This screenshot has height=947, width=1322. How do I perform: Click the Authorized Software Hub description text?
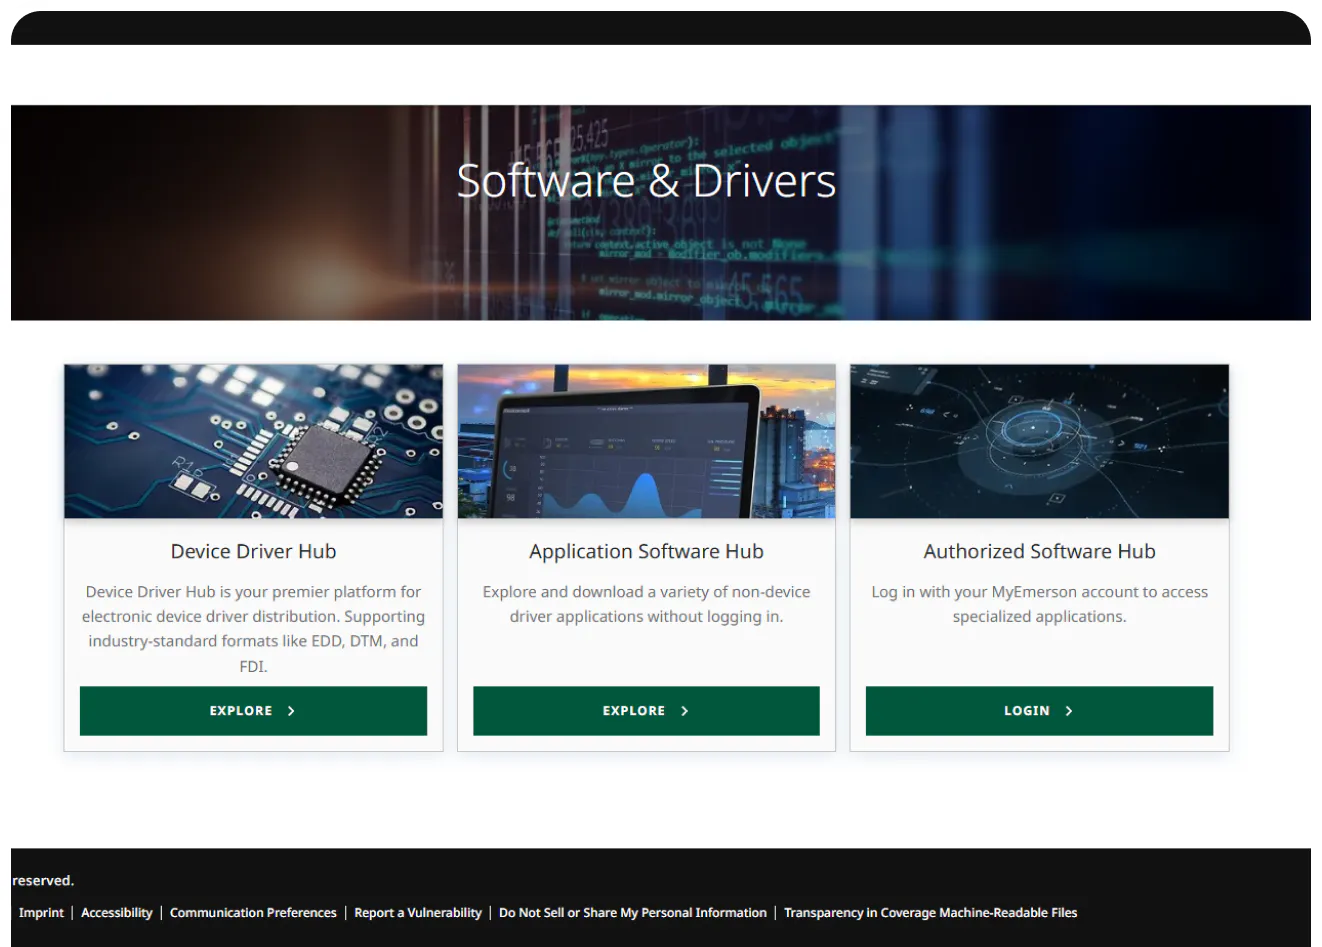pos(1039,604)
